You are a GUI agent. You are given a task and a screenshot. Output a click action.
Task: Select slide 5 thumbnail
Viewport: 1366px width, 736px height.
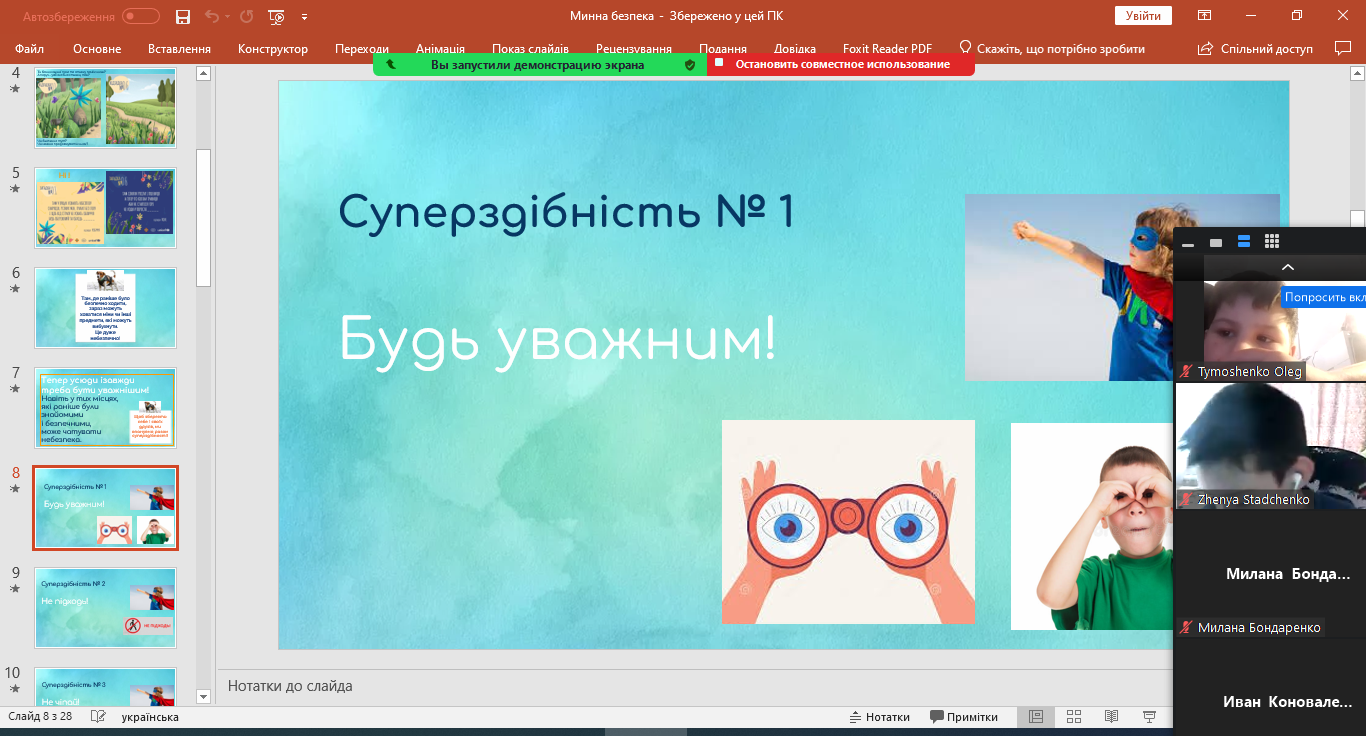(105, 208)
